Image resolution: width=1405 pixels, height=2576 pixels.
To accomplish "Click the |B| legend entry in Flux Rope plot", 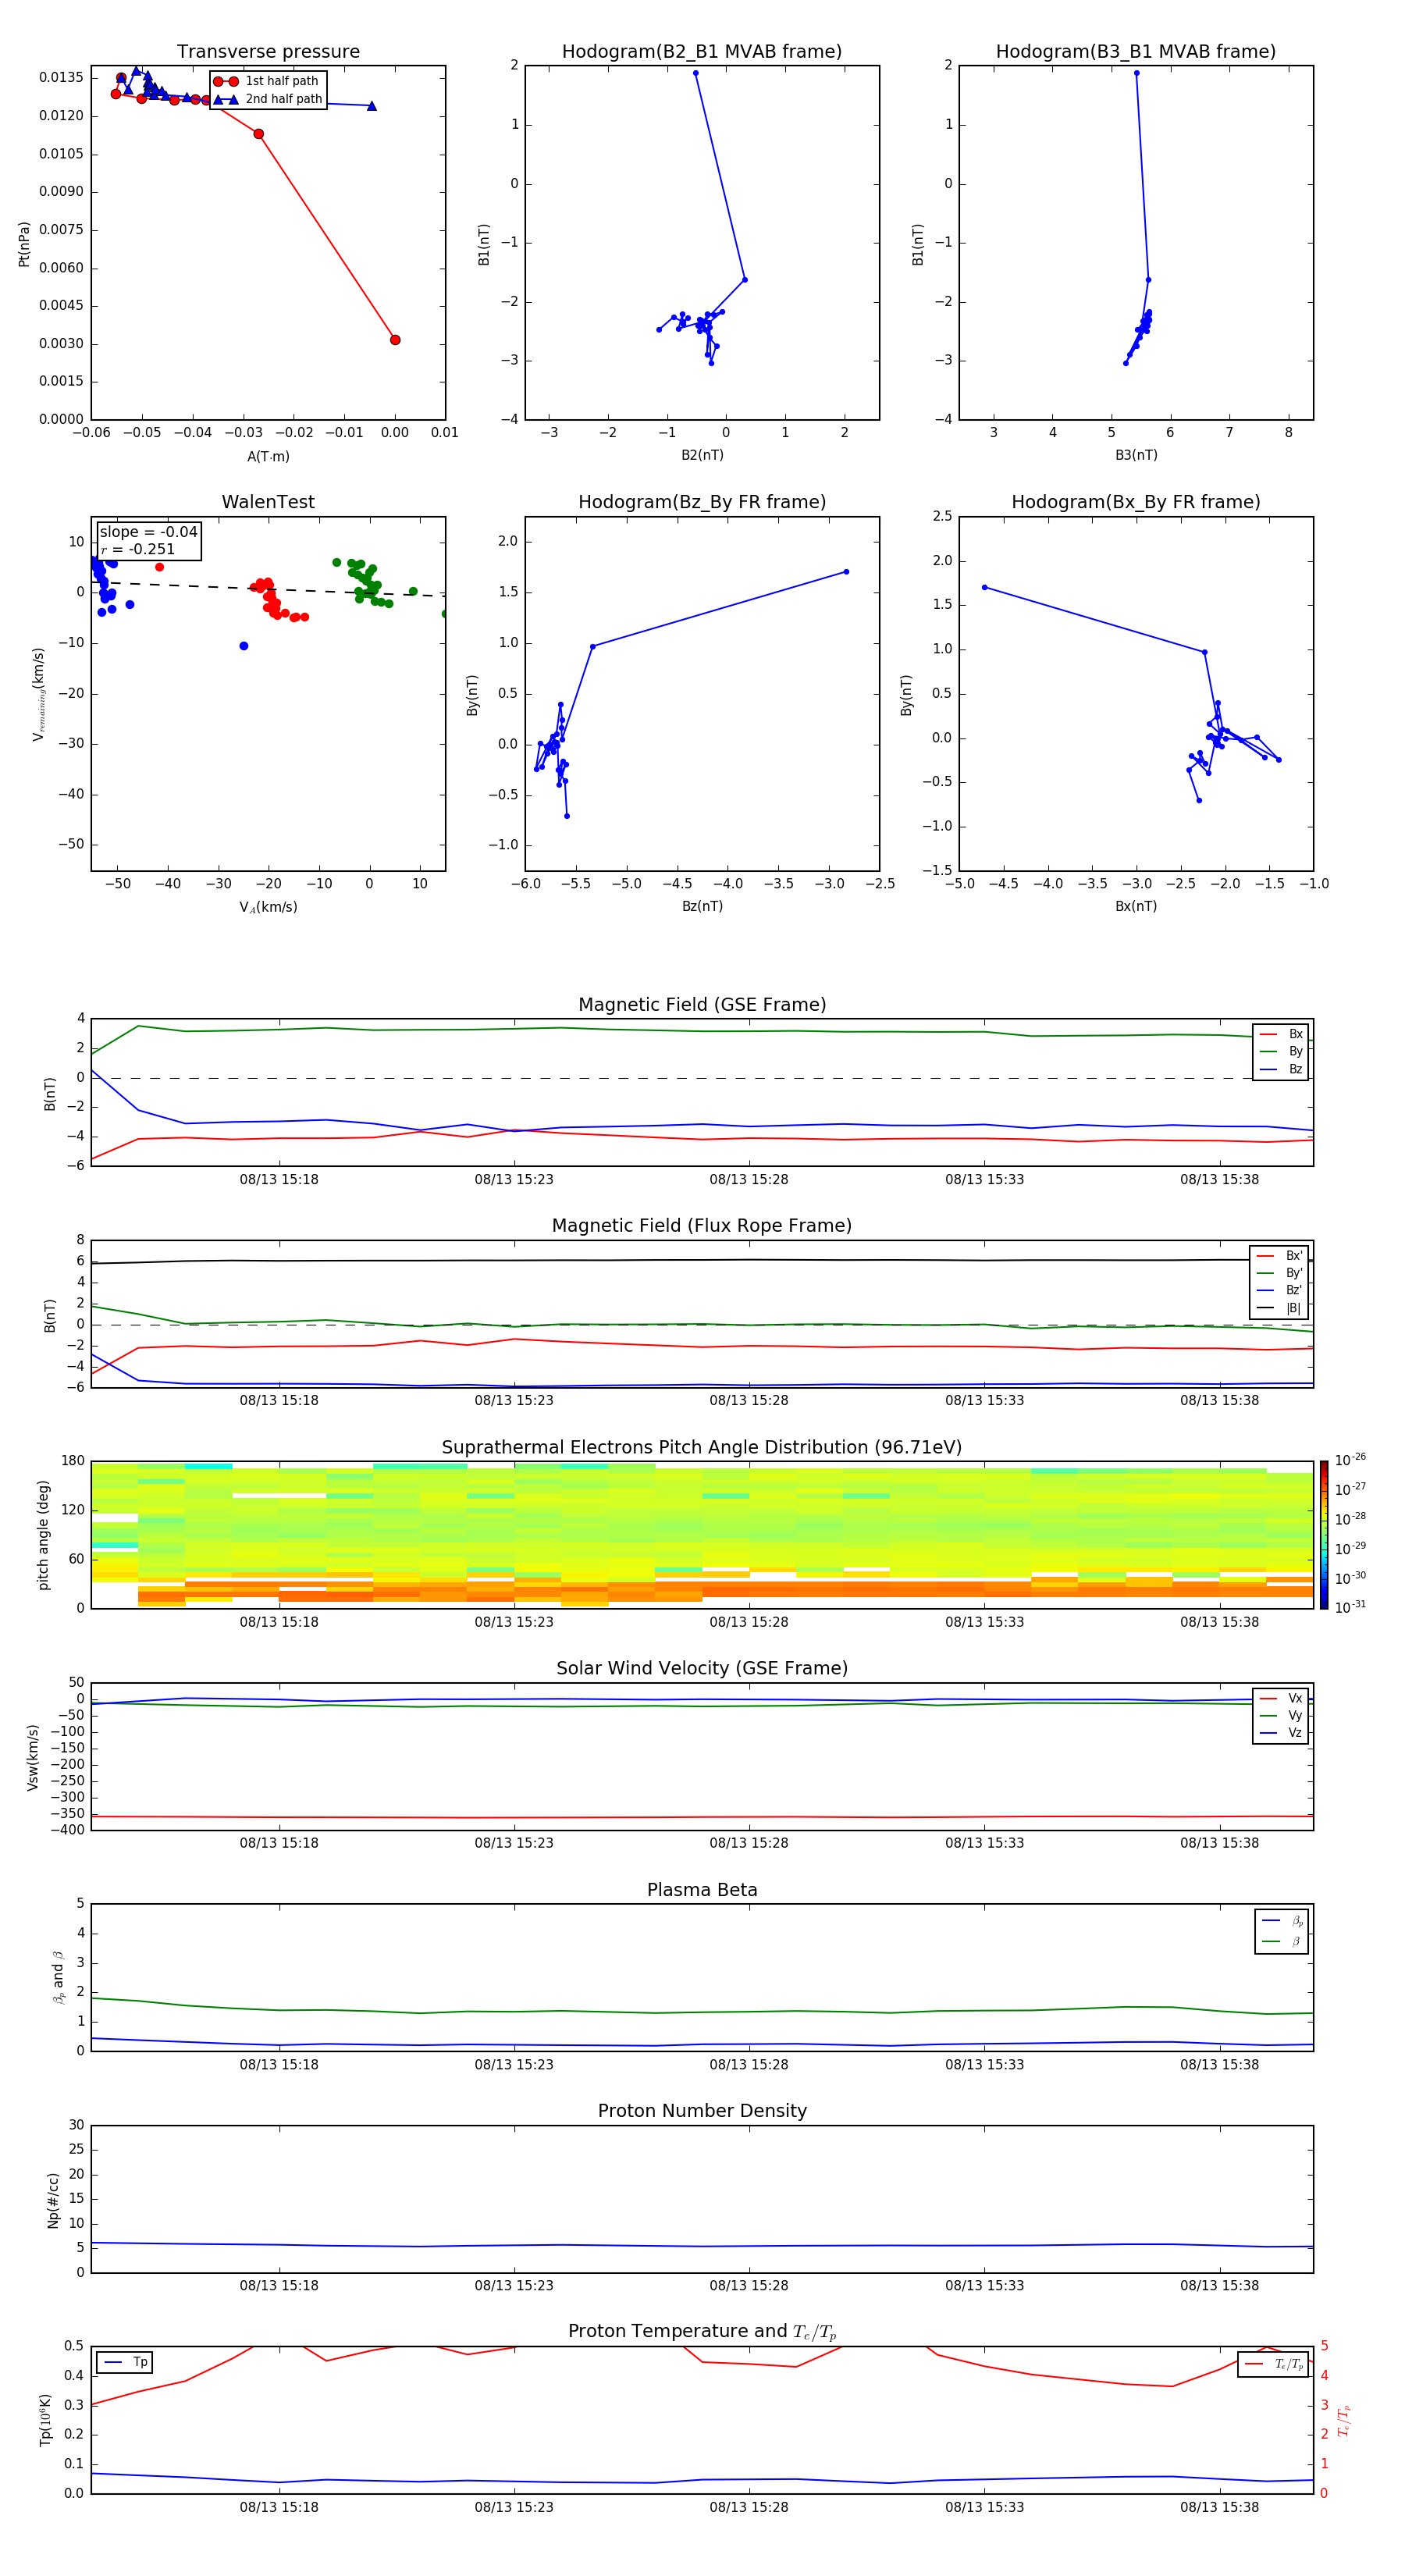I will click(x=1279, y=1308).
